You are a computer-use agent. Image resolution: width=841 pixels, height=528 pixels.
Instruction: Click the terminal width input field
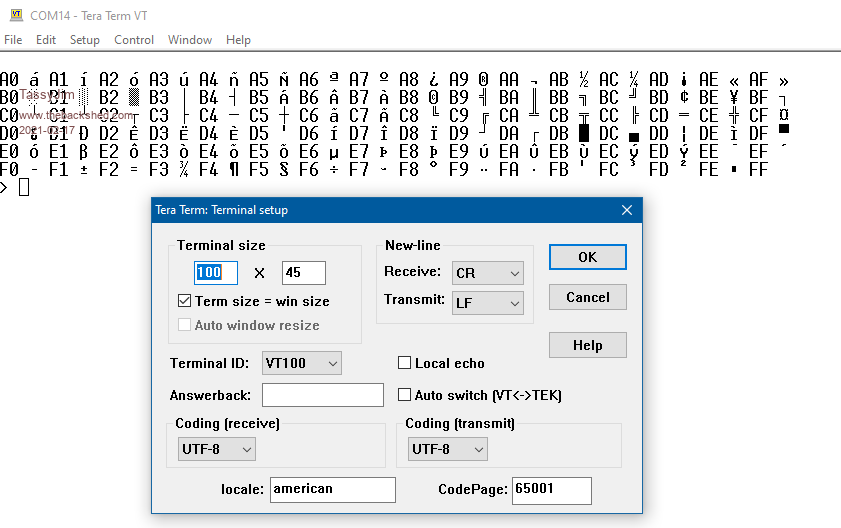click(x=216, y=273)
